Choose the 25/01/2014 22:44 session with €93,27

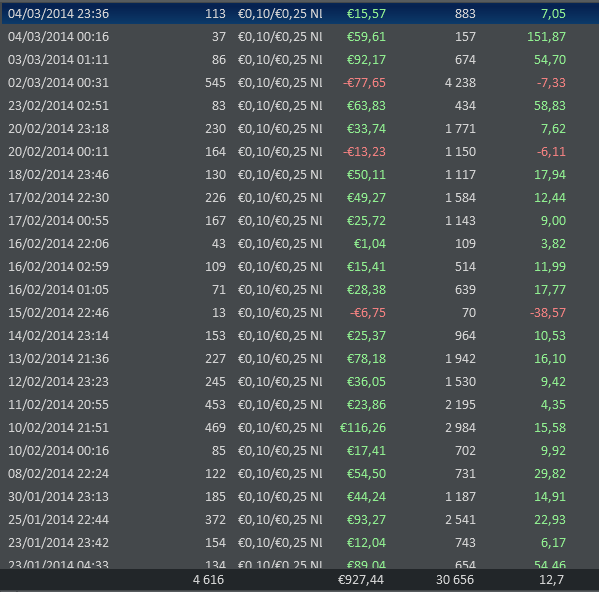300,519
